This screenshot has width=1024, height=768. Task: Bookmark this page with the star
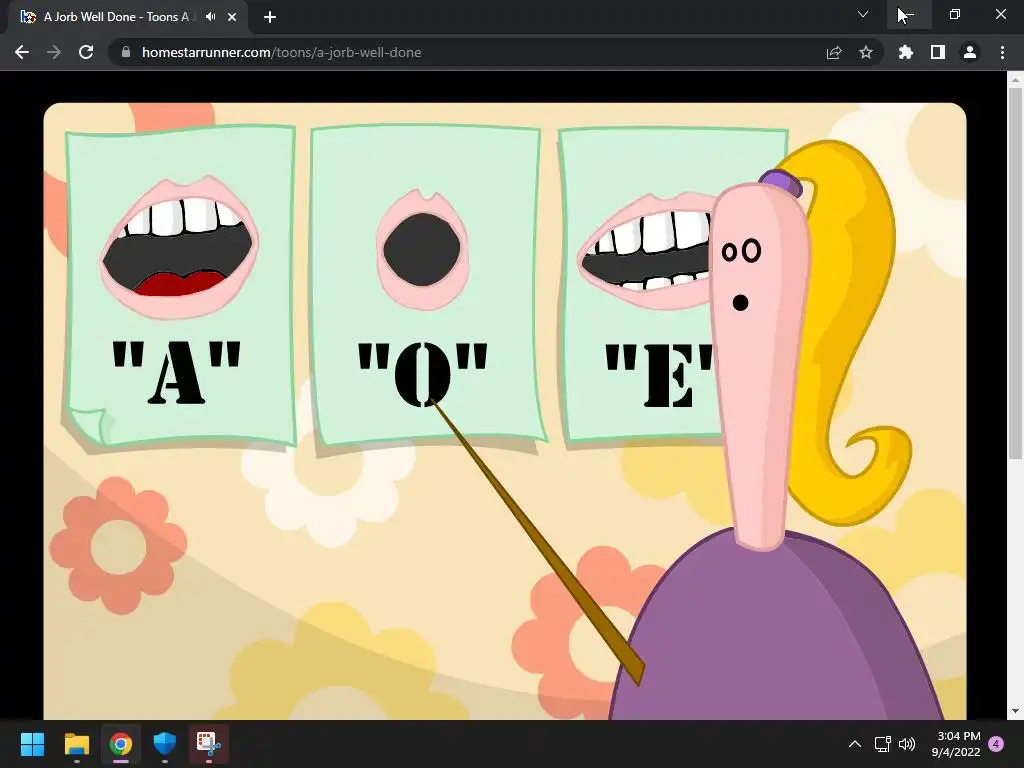(866, 52)
